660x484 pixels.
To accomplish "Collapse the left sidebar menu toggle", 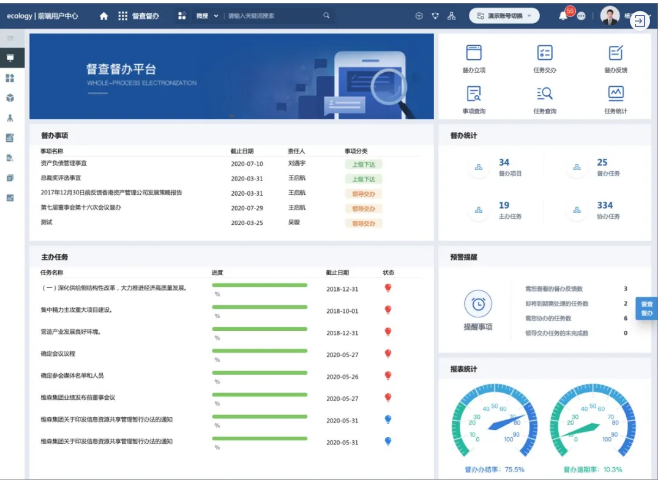I will pos(10,38).
